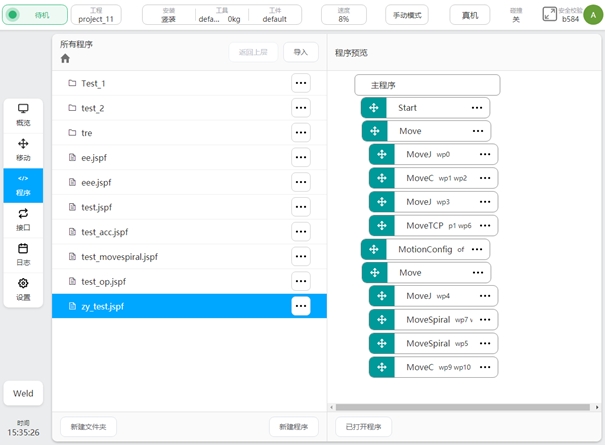This screenshot has width=605, height=445.
Task: Click the 导入 import button
Action: point(300,52)
